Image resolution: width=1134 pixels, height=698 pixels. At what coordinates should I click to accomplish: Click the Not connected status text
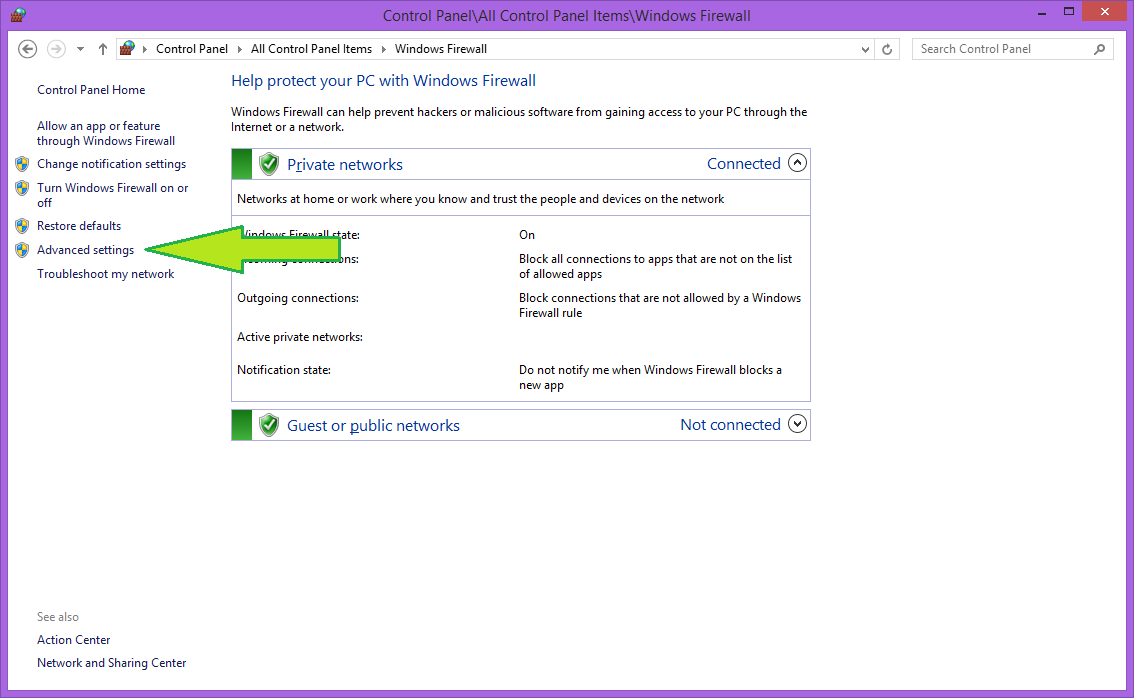730,425
